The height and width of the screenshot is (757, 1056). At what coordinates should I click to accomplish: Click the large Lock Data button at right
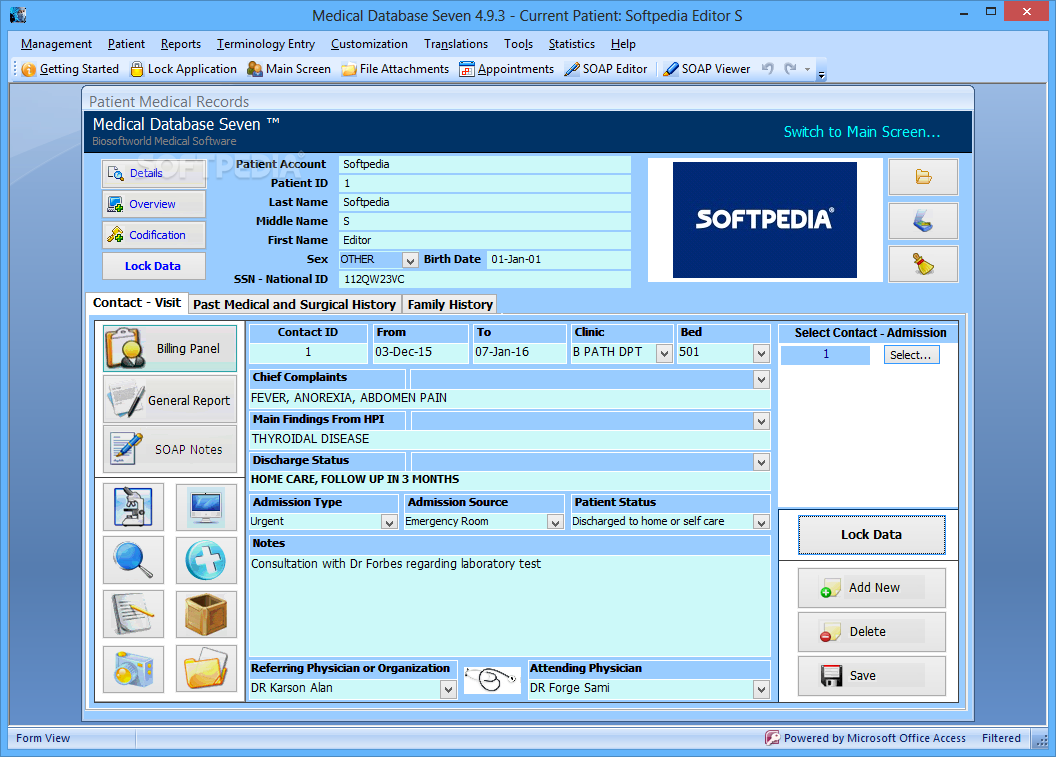[x=871, y=535]
